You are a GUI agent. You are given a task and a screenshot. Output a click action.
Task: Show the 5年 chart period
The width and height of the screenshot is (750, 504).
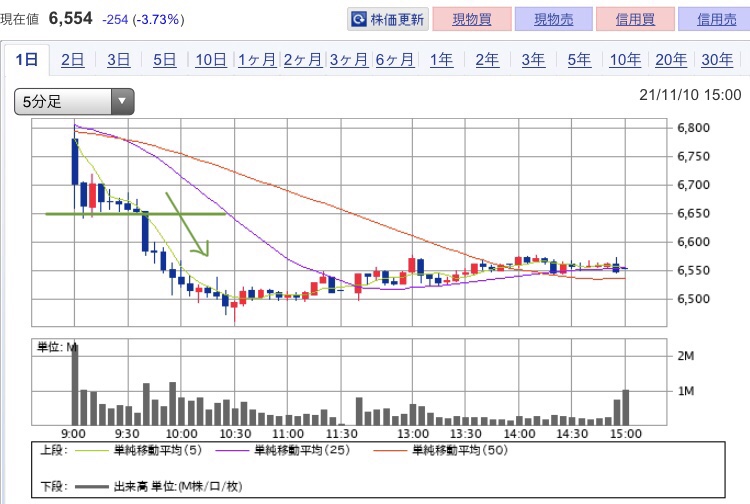tap(579, 60)
